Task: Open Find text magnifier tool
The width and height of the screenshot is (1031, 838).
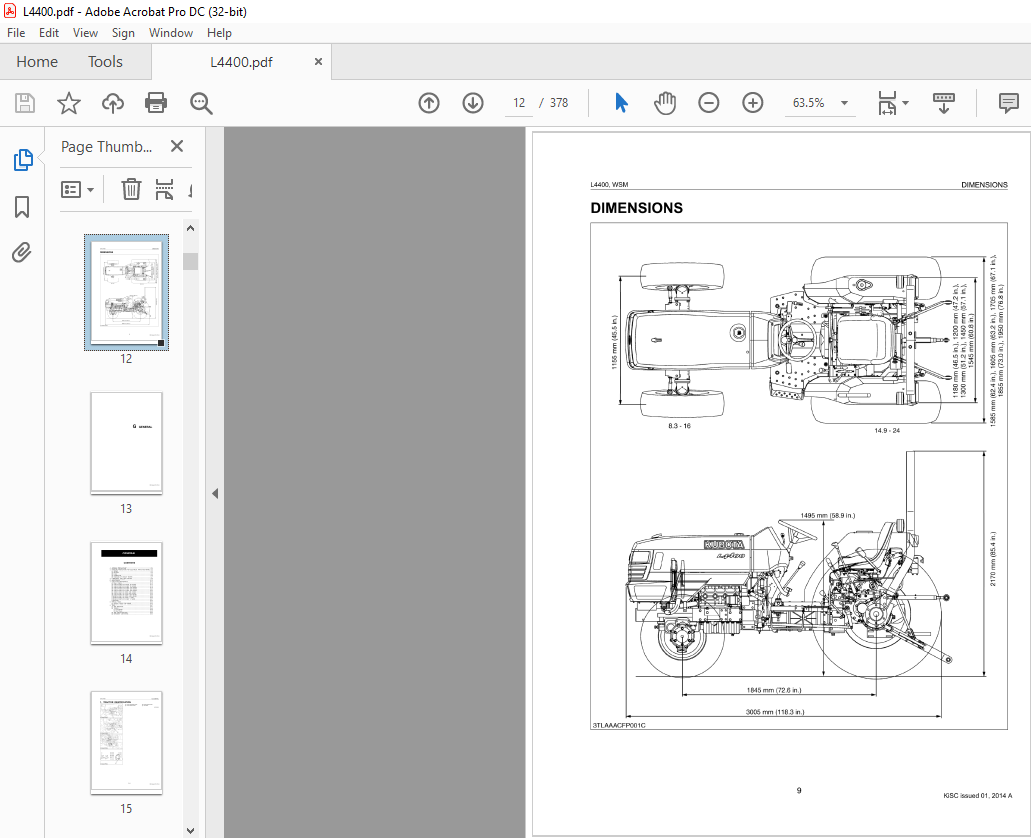Action: pyautogui.click(x=201, y=103)
